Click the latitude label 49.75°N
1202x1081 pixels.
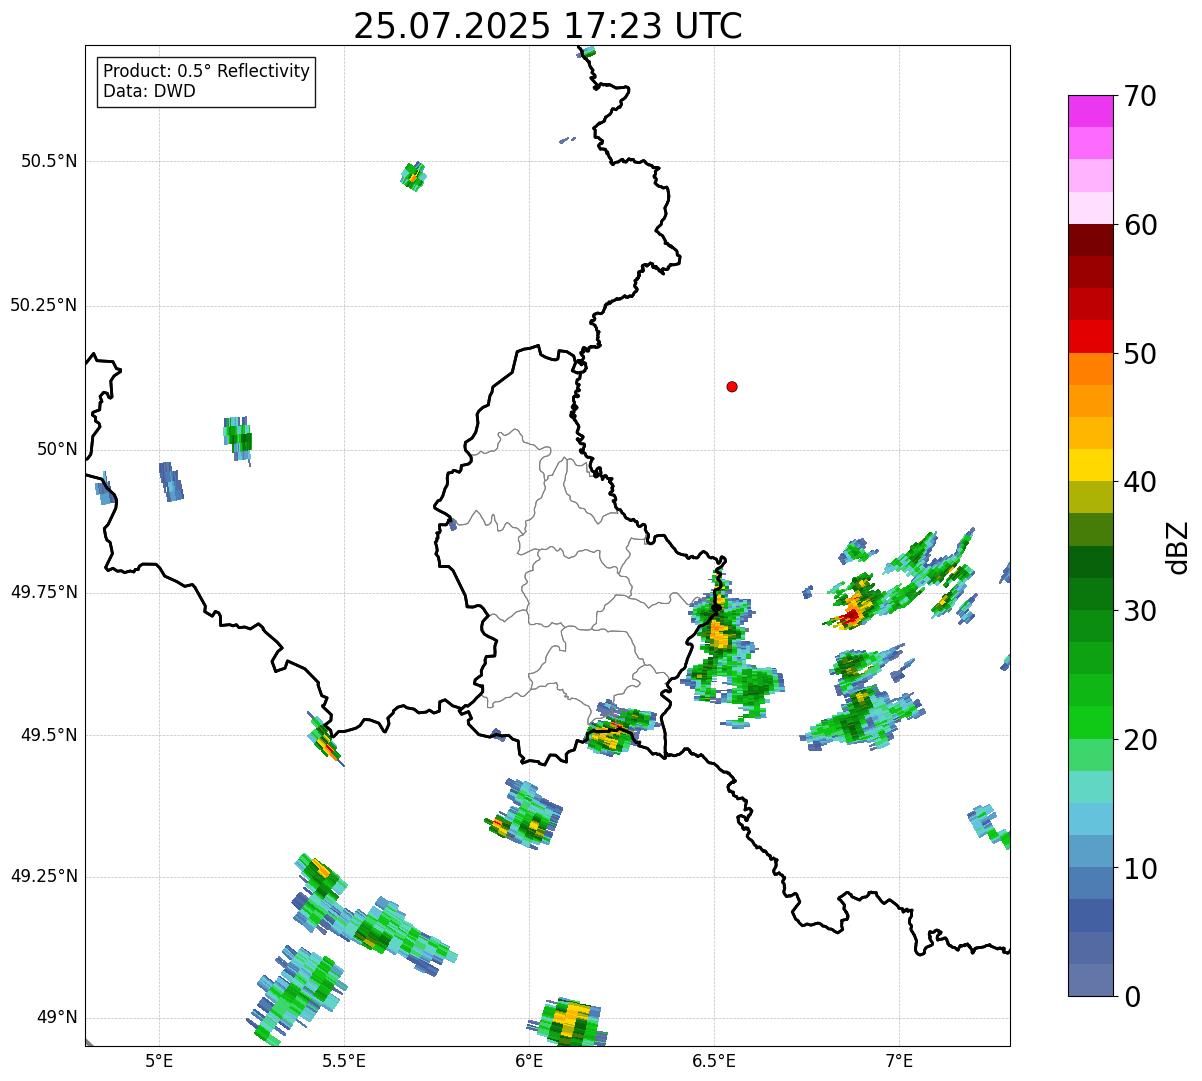tap(43, 592)
